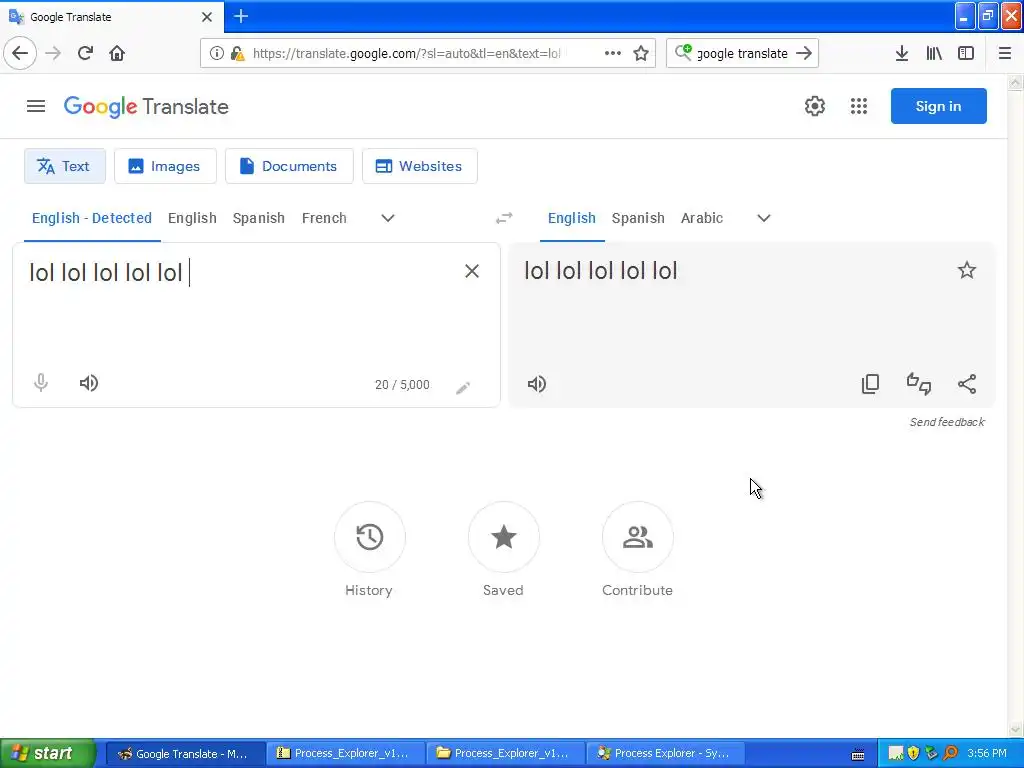Start voice input with microphone icon

40,383
